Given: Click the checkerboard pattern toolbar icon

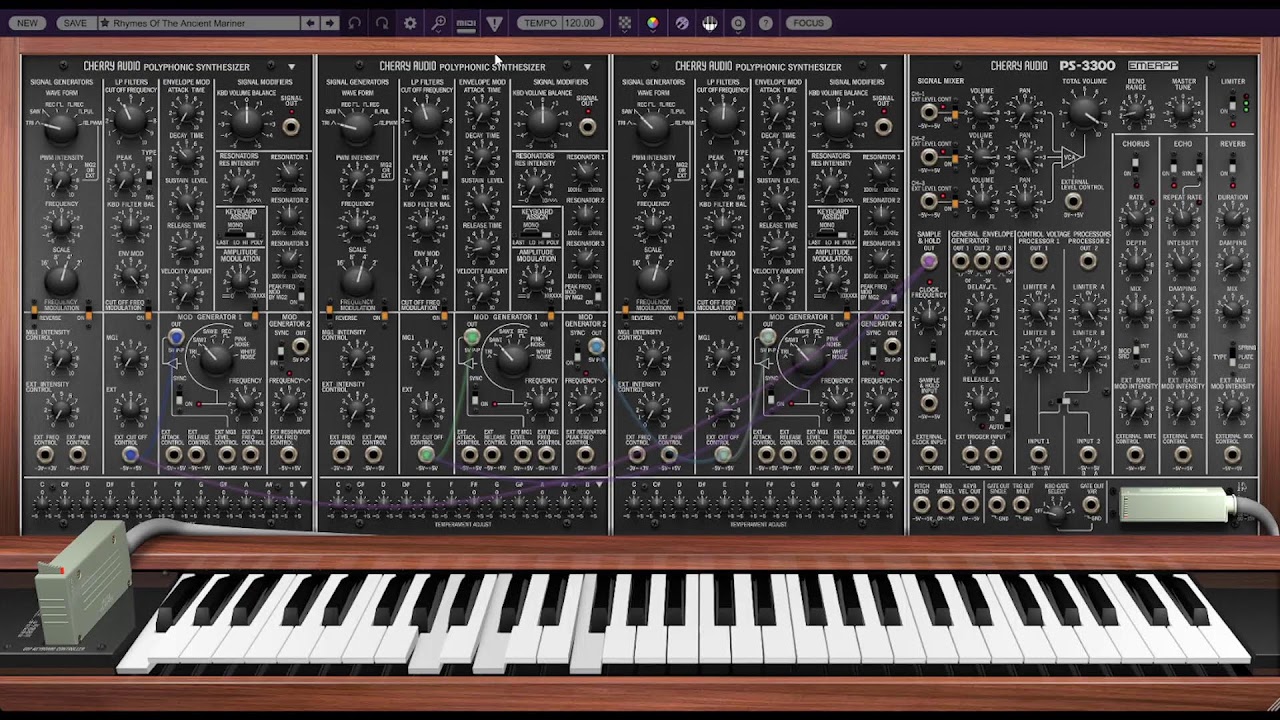Looking at the screenshot, I should (625, 23).
